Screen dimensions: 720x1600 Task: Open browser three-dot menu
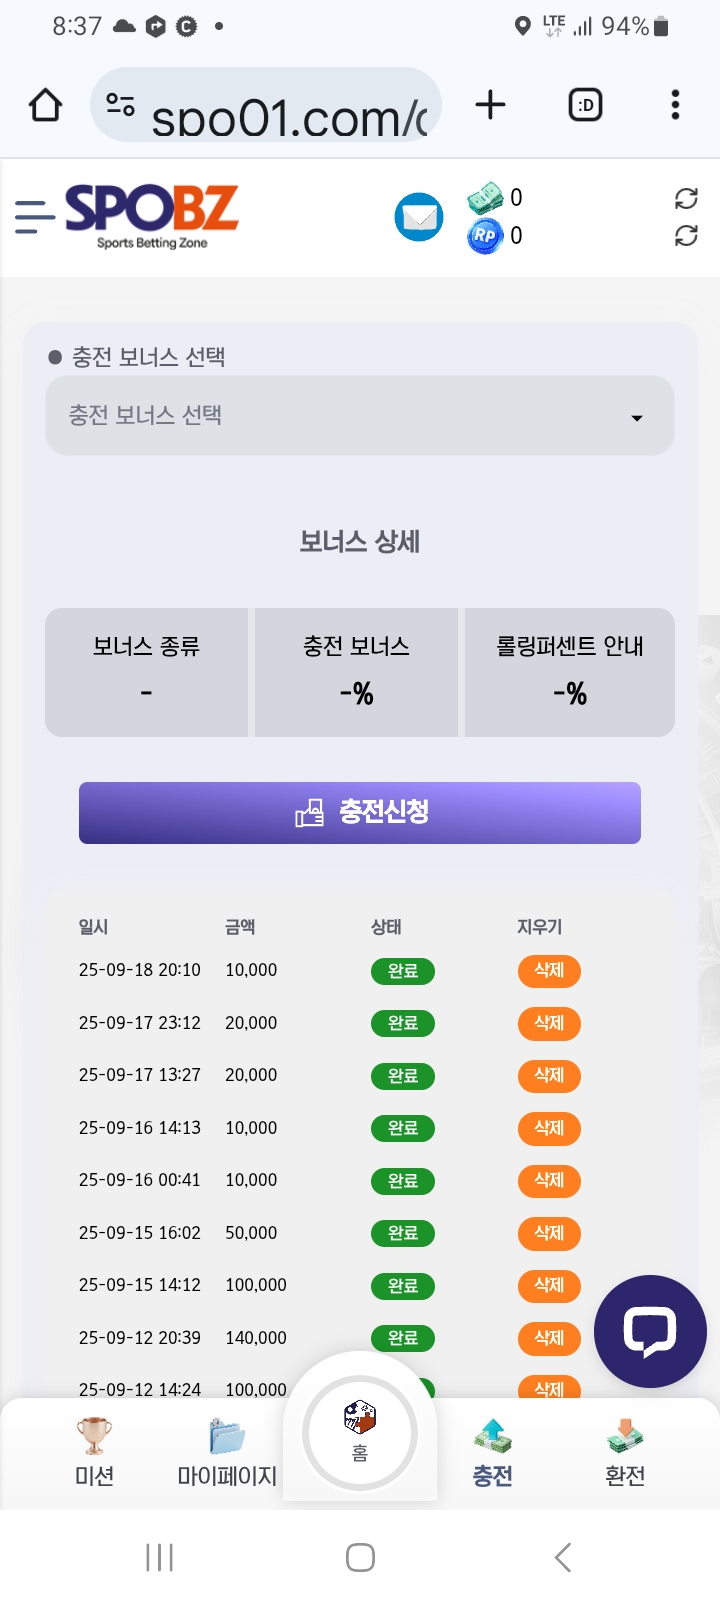pyautogui.click(x=675, y=105)
